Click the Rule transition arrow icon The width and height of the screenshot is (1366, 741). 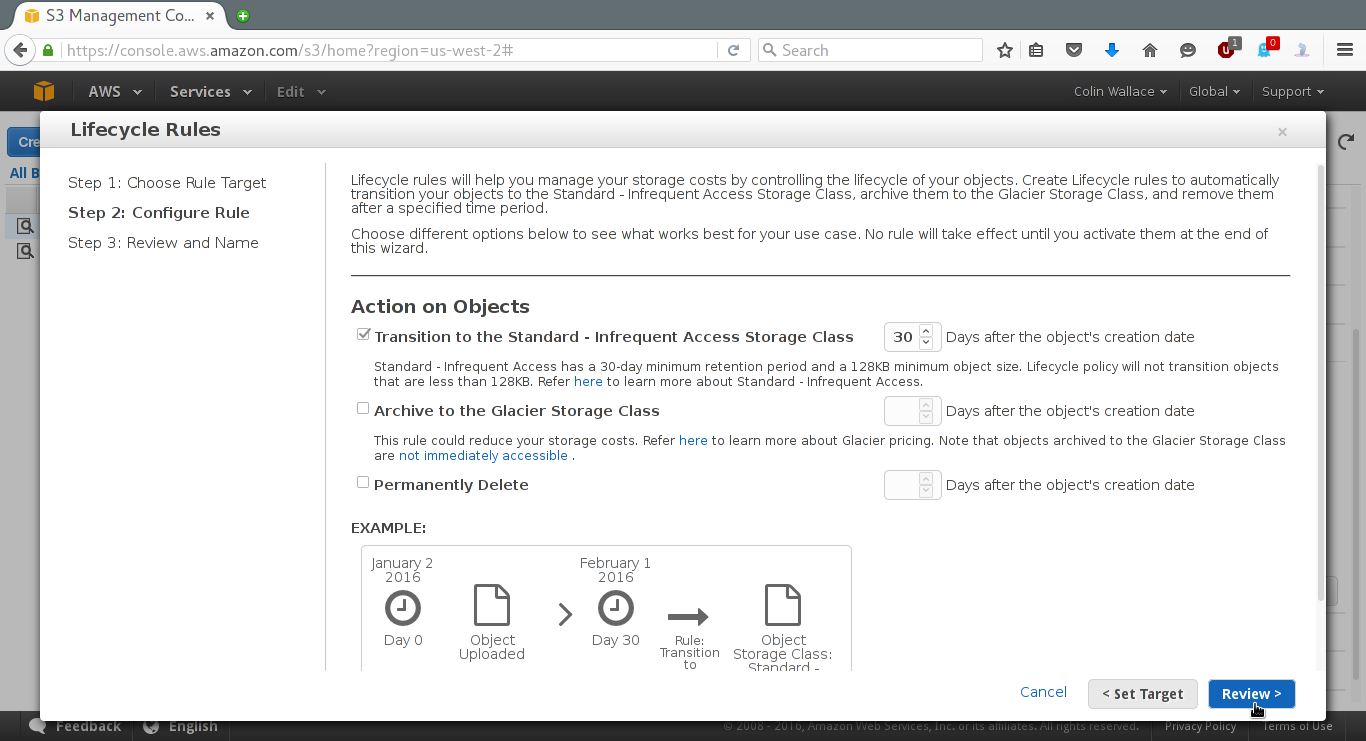coord(688,617)
